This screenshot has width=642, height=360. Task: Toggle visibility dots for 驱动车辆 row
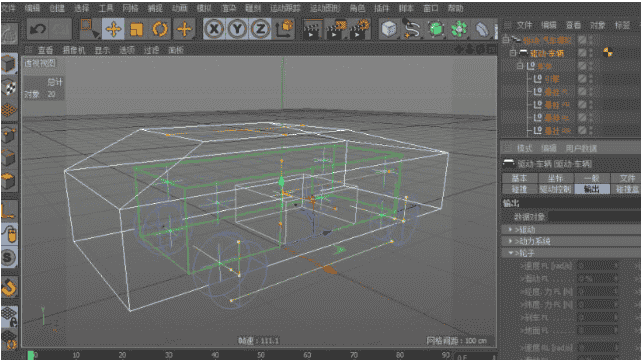click(592, 53)
